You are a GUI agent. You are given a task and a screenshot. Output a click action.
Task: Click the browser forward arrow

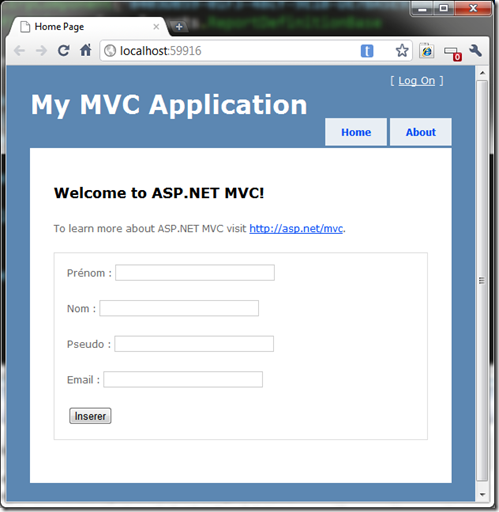[x=41, y=51]
